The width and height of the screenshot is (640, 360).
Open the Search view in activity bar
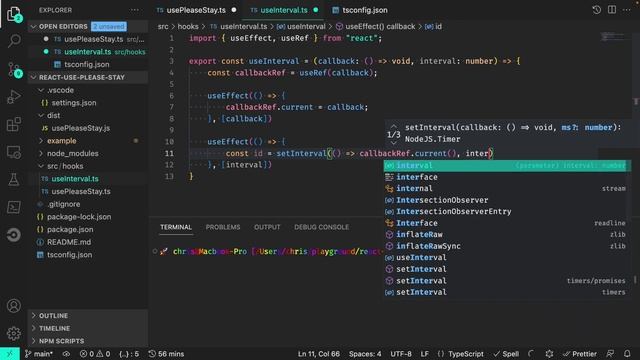pyautogui.click(x=13, y=41)
